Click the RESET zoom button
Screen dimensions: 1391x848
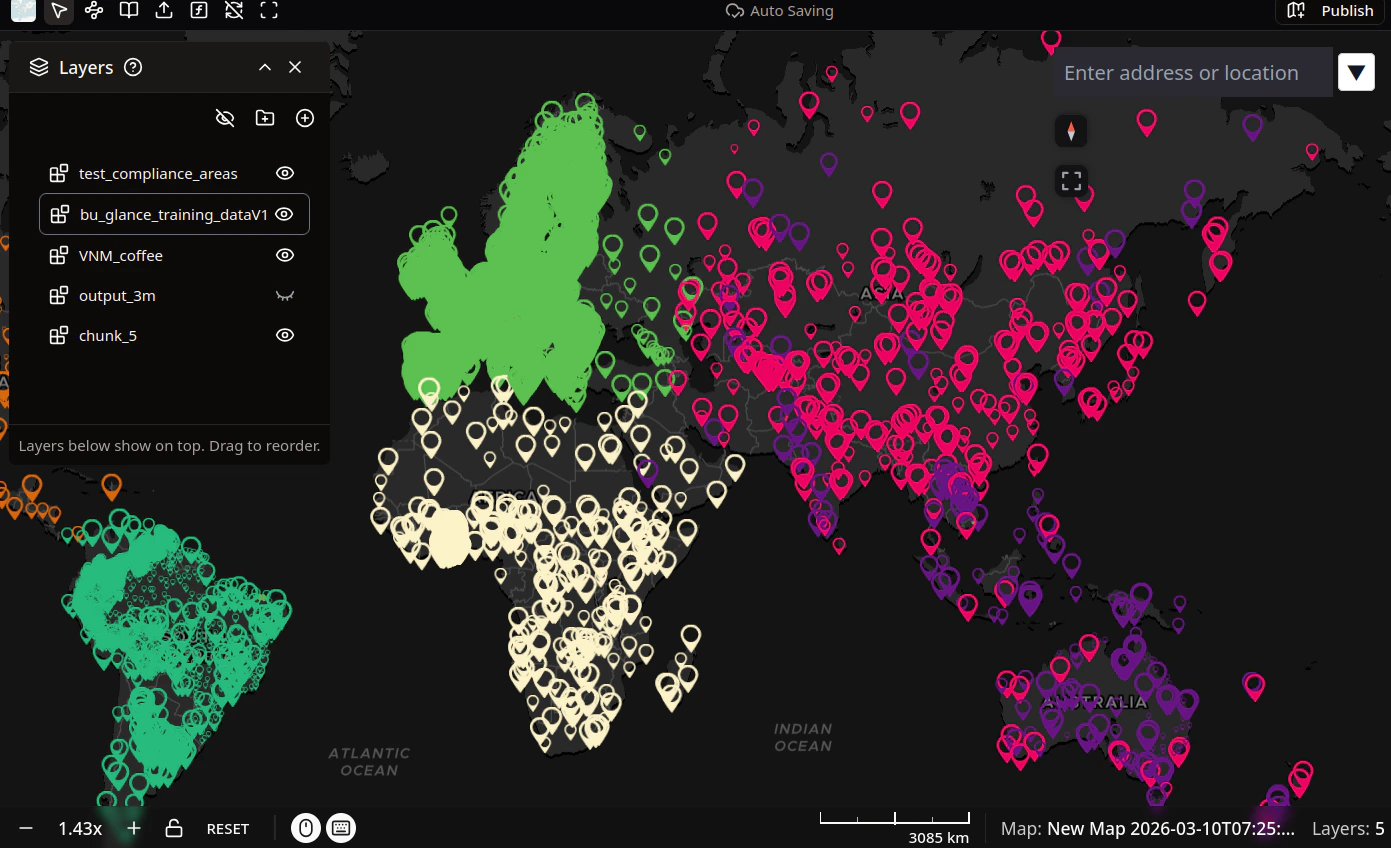[228, 829]
